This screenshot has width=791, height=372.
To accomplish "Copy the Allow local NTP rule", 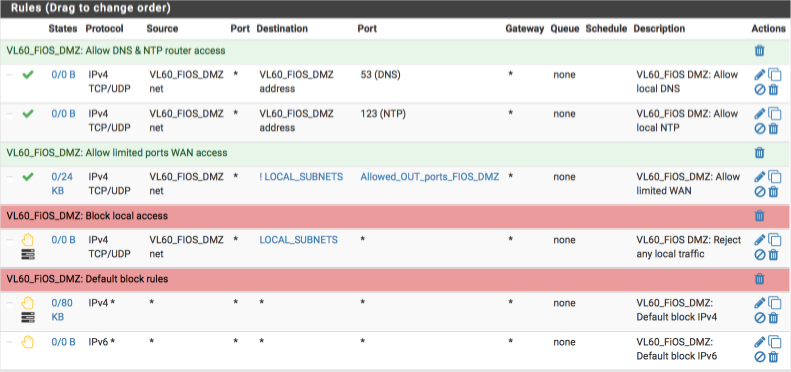I will point(774,115).
